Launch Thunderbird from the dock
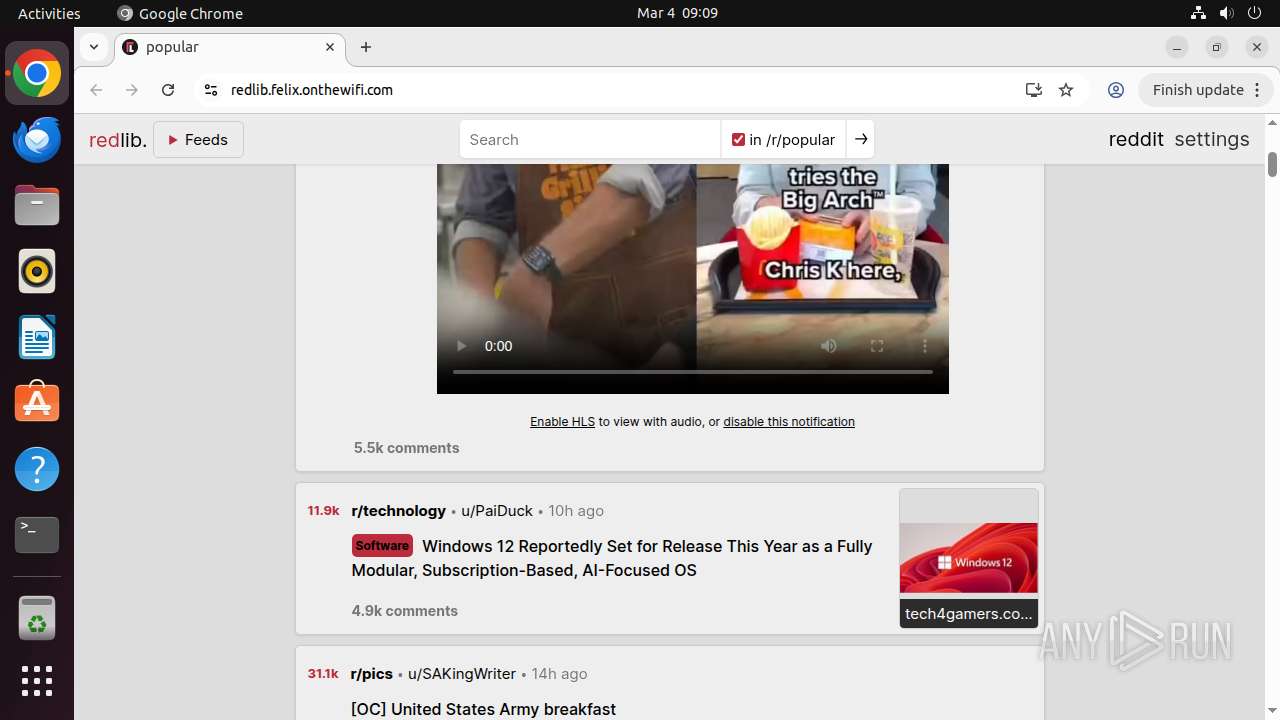Viewport: 1280px width, 720px height. [x=37, y=140]
